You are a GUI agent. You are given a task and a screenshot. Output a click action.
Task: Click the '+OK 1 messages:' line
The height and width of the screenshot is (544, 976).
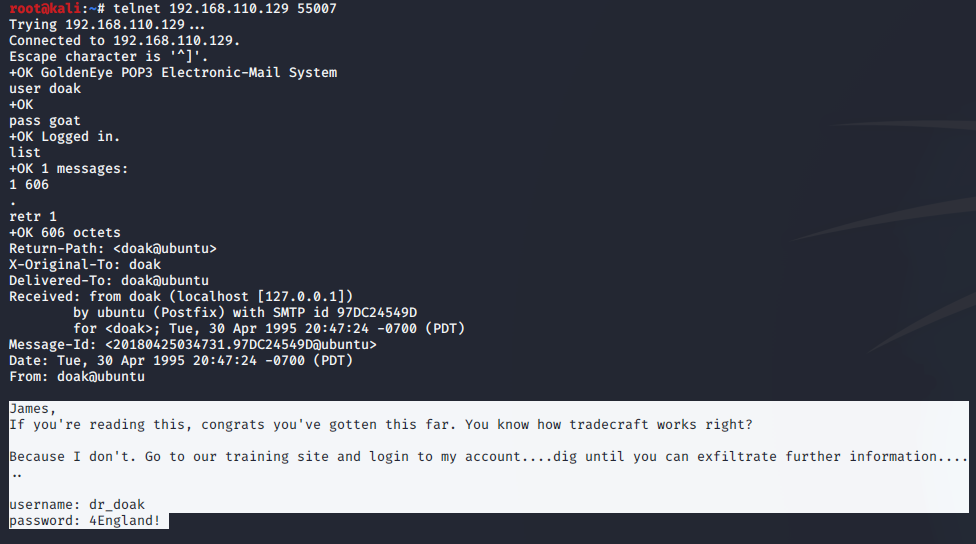click(x=68, y=169)
